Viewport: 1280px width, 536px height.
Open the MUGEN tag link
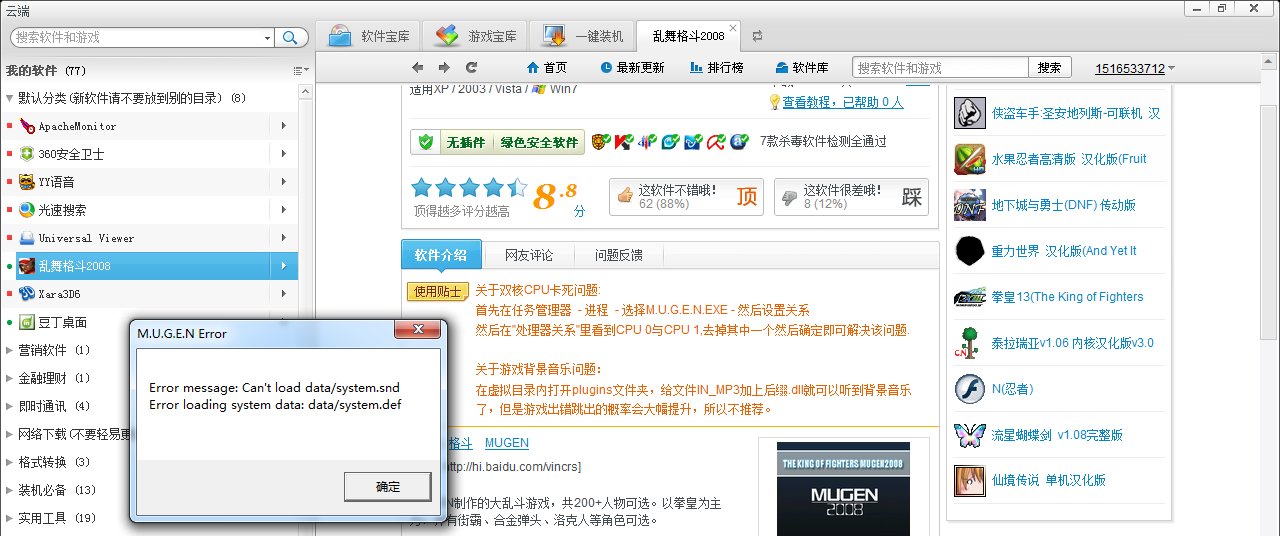tap(507, 443)
